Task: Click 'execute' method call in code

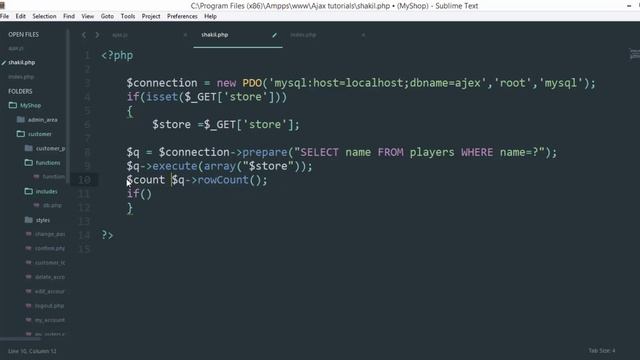Action: (175, 166)
